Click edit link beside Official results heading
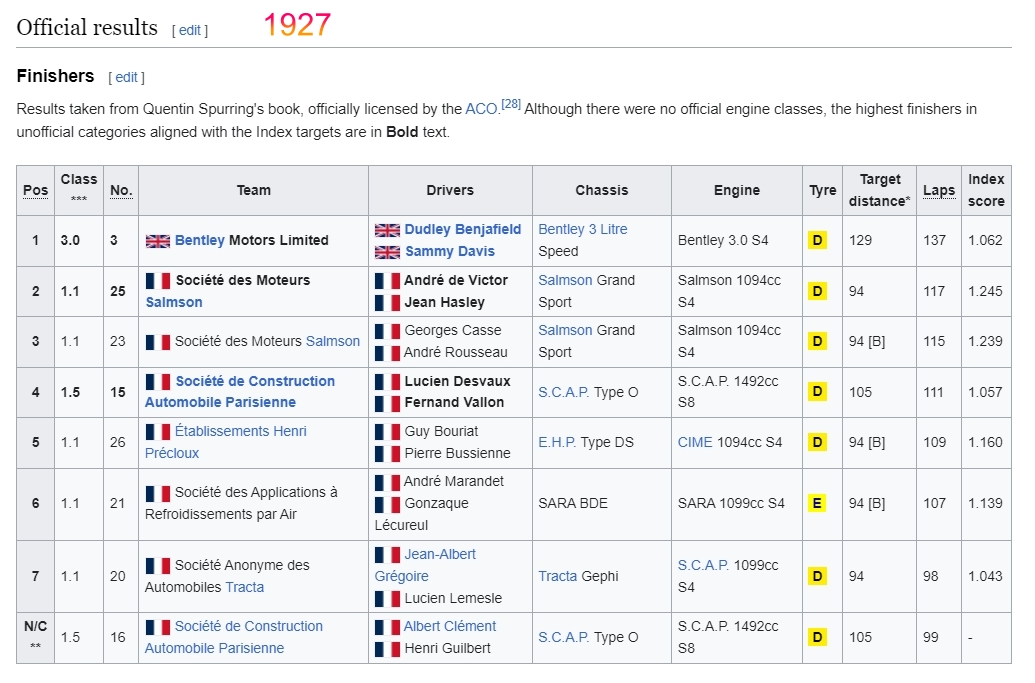This screenshot has height=683, width=1035. (189, 30)
